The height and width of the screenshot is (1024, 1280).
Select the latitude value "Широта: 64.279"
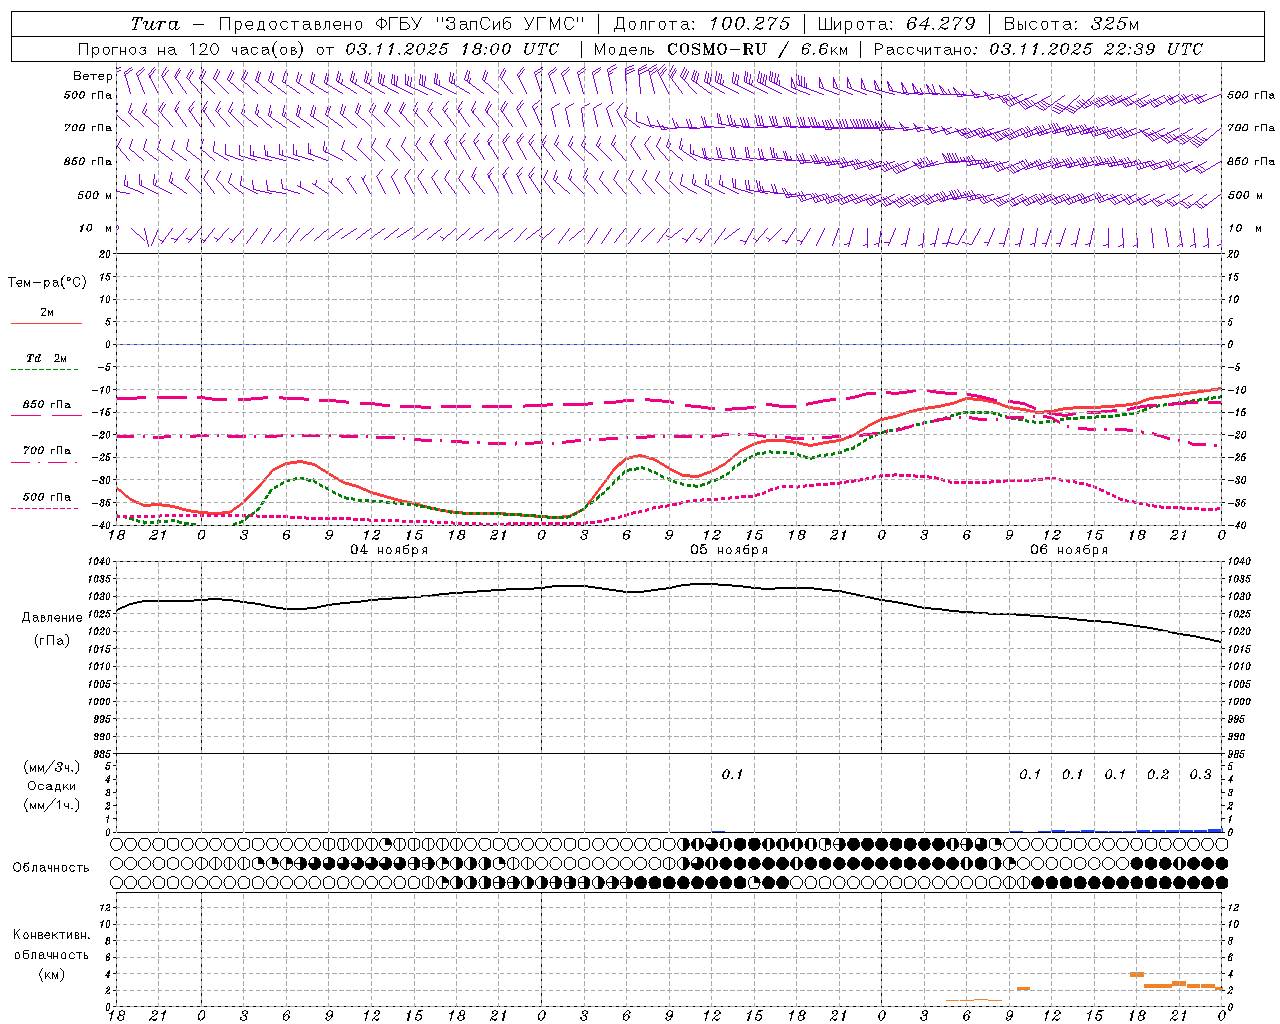tap(896, 24)
